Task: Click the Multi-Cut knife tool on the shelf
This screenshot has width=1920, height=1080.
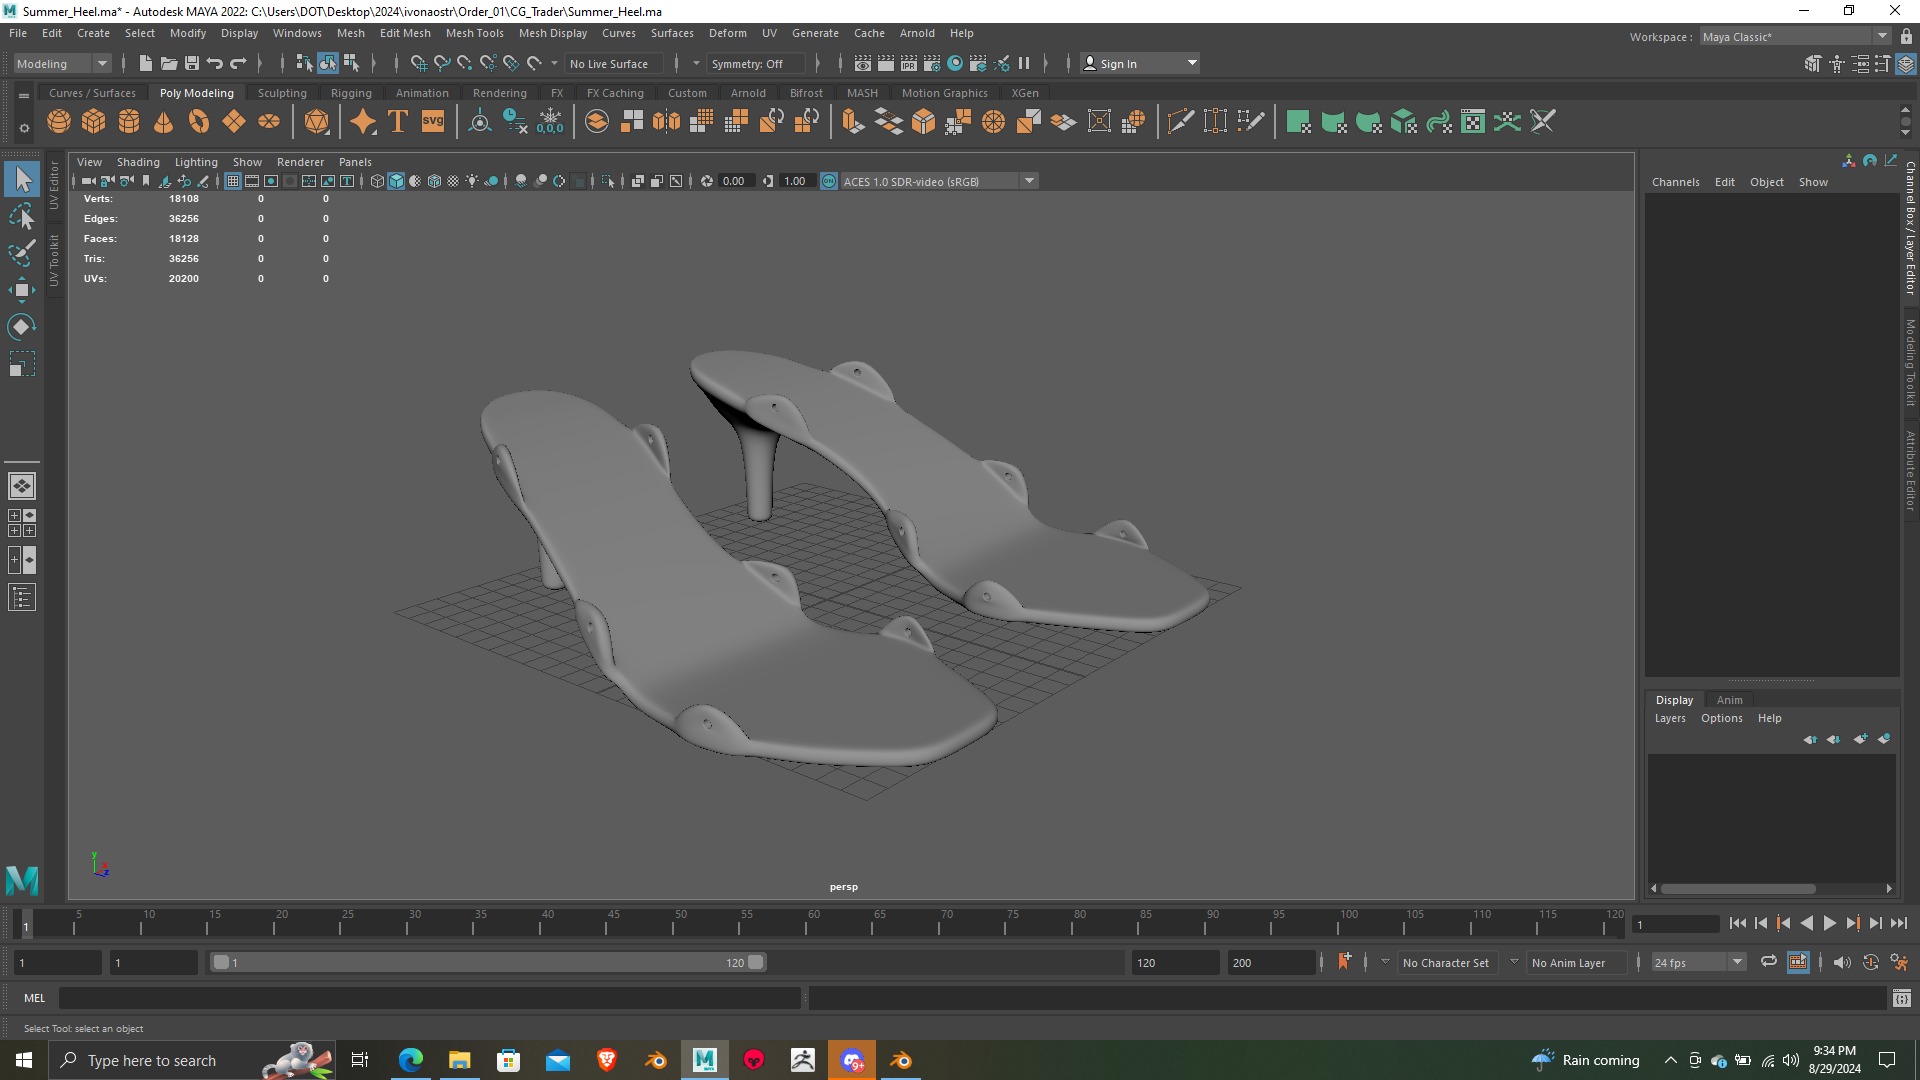Action: point(1181,122)
